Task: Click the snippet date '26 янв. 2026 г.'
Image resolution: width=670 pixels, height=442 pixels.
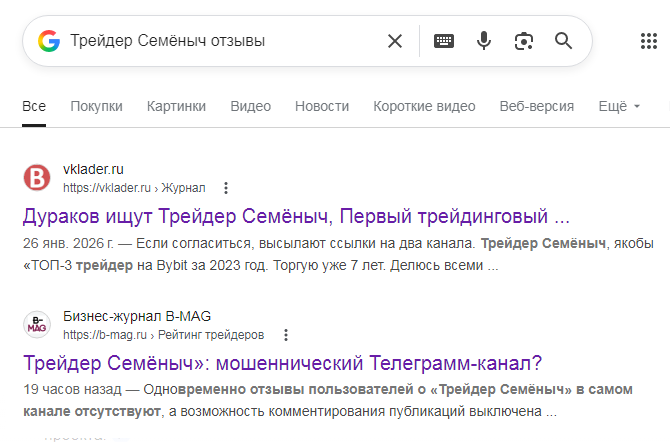Action: [68, 243]
